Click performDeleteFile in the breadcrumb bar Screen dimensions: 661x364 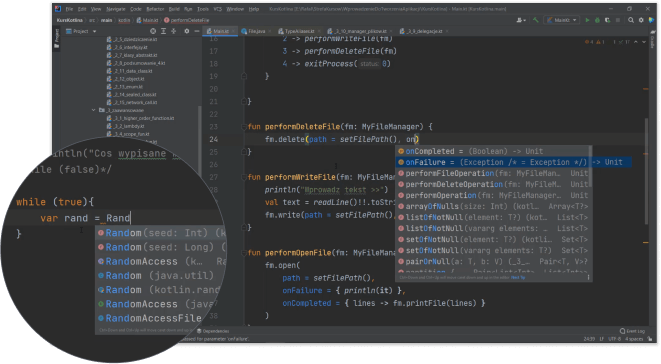pyautogui.click(x=186, y=20)
